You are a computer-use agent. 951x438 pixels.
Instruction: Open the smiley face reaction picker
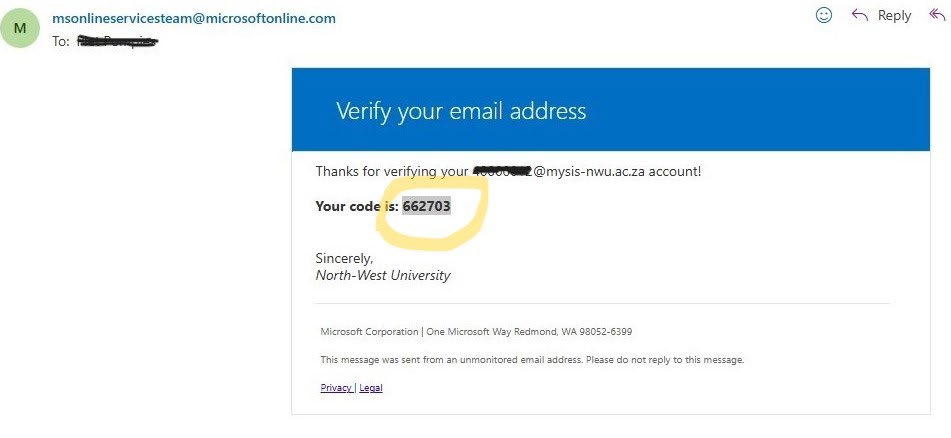824,15
